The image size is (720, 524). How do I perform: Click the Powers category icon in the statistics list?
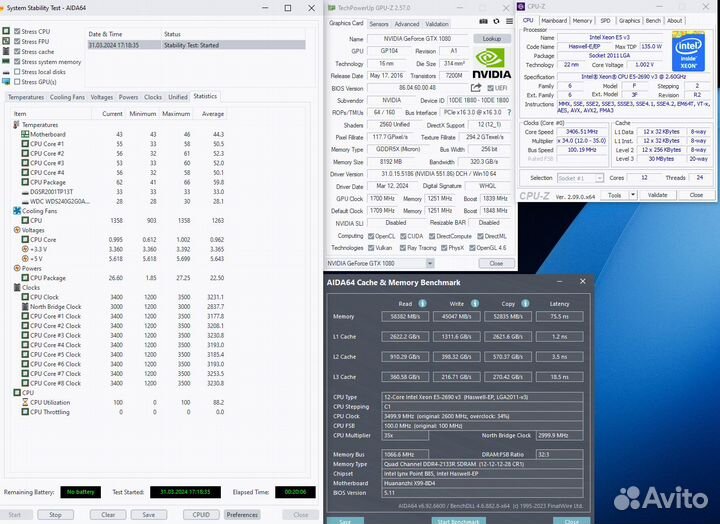click(x=17, y=268)
